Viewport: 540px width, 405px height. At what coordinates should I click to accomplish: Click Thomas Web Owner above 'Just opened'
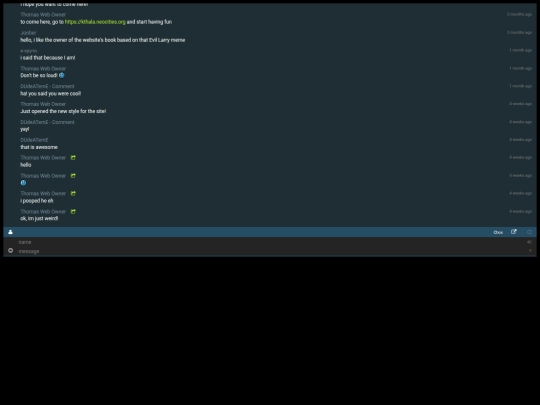(43, 104)
